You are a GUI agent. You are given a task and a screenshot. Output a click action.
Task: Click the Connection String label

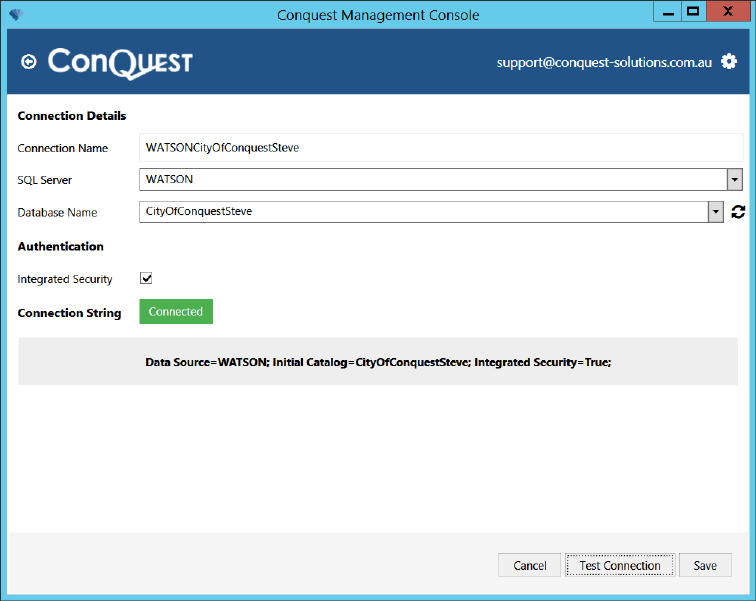tap(69, 313)
